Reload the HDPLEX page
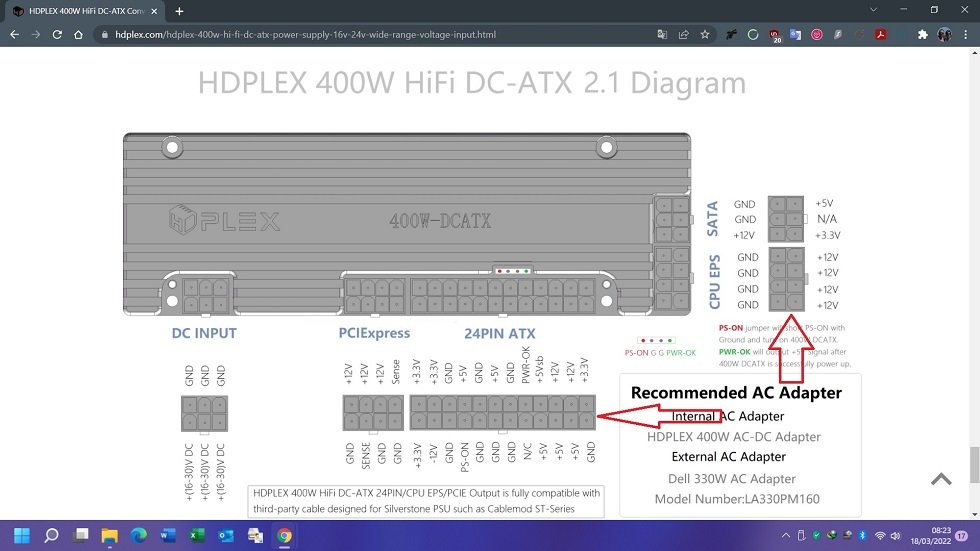Viewport: 980px width, 551px height. point(57,34)
